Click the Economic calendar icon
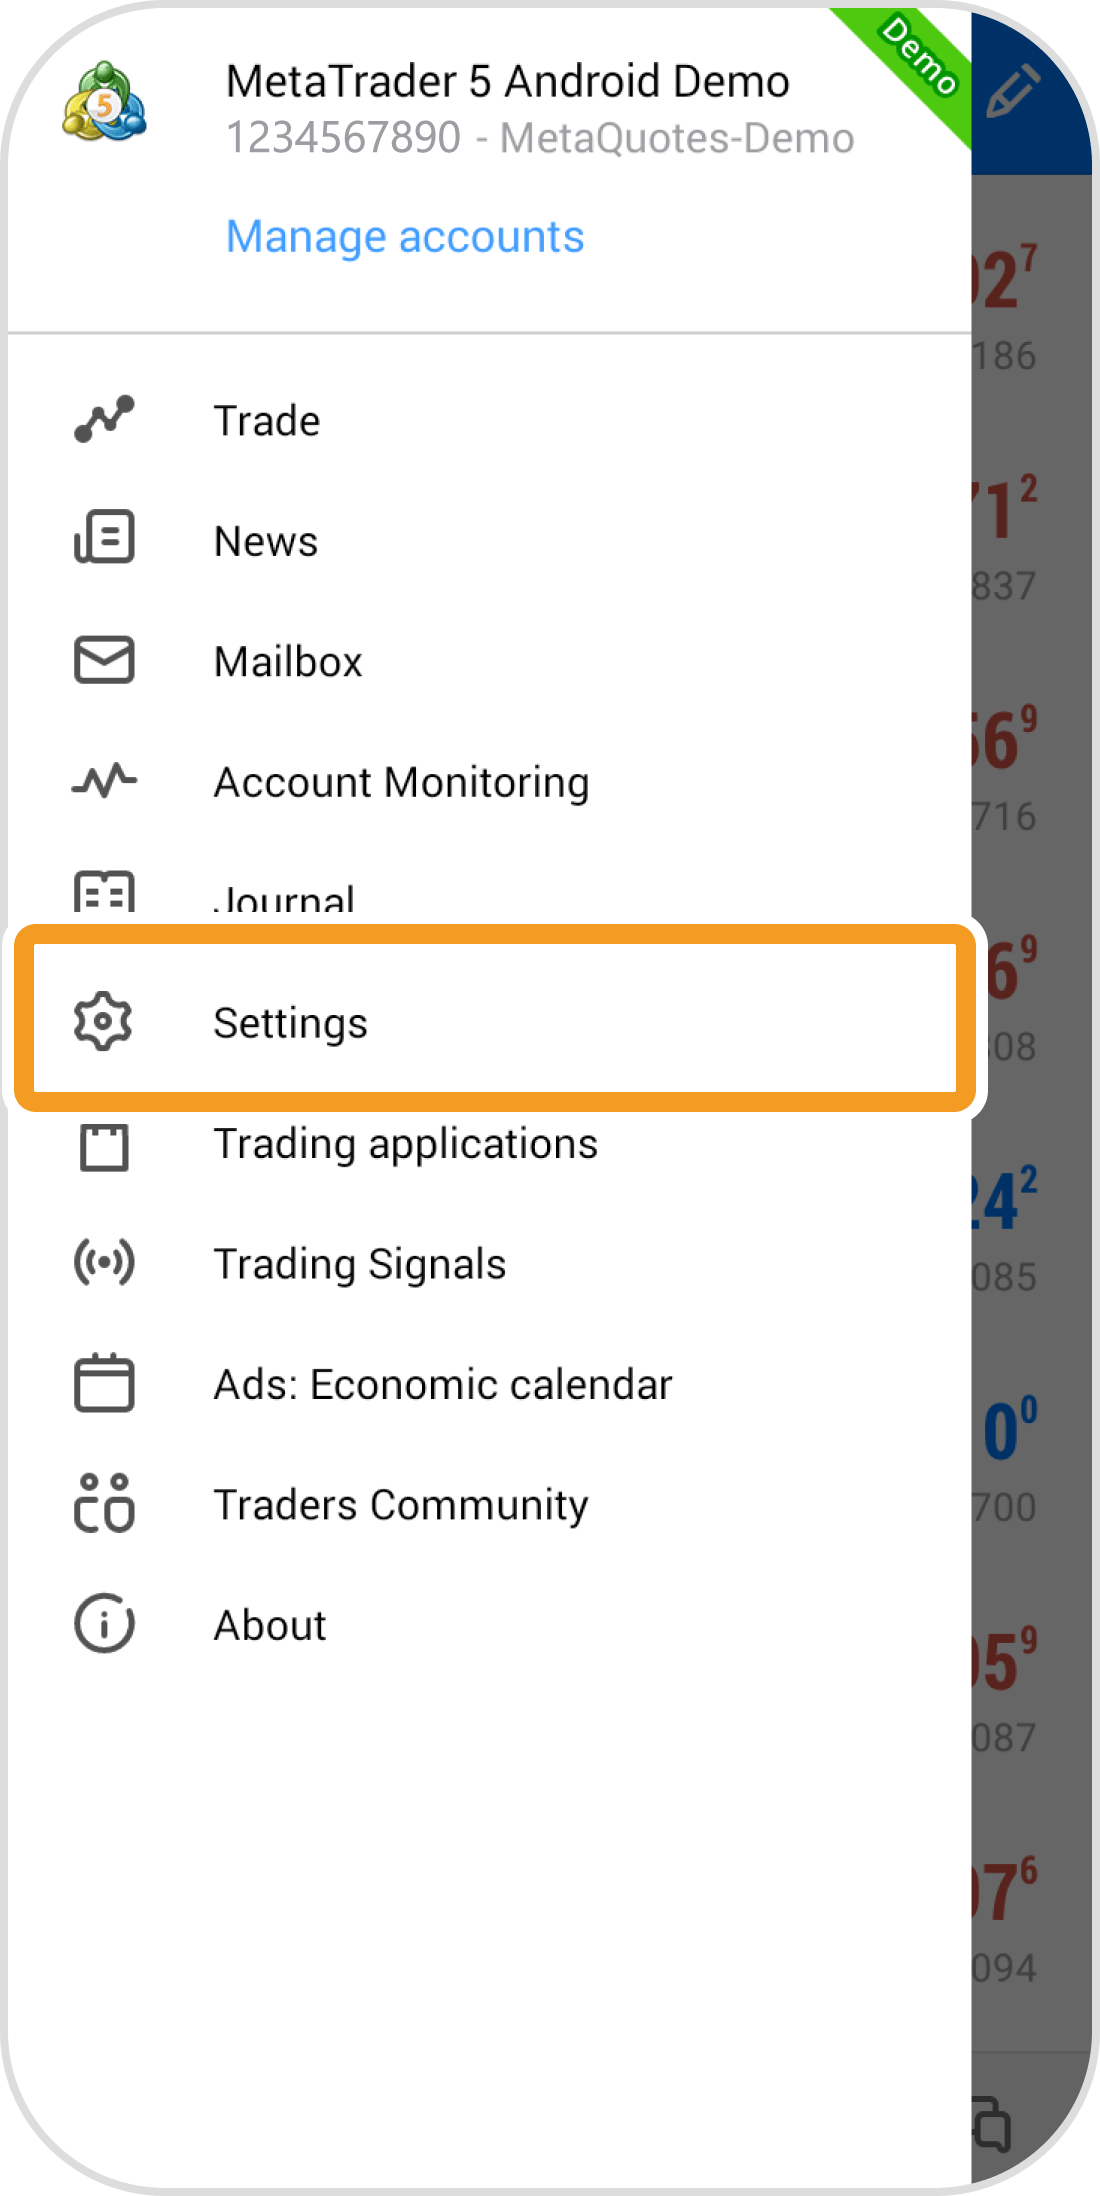 coord(104,1383)
